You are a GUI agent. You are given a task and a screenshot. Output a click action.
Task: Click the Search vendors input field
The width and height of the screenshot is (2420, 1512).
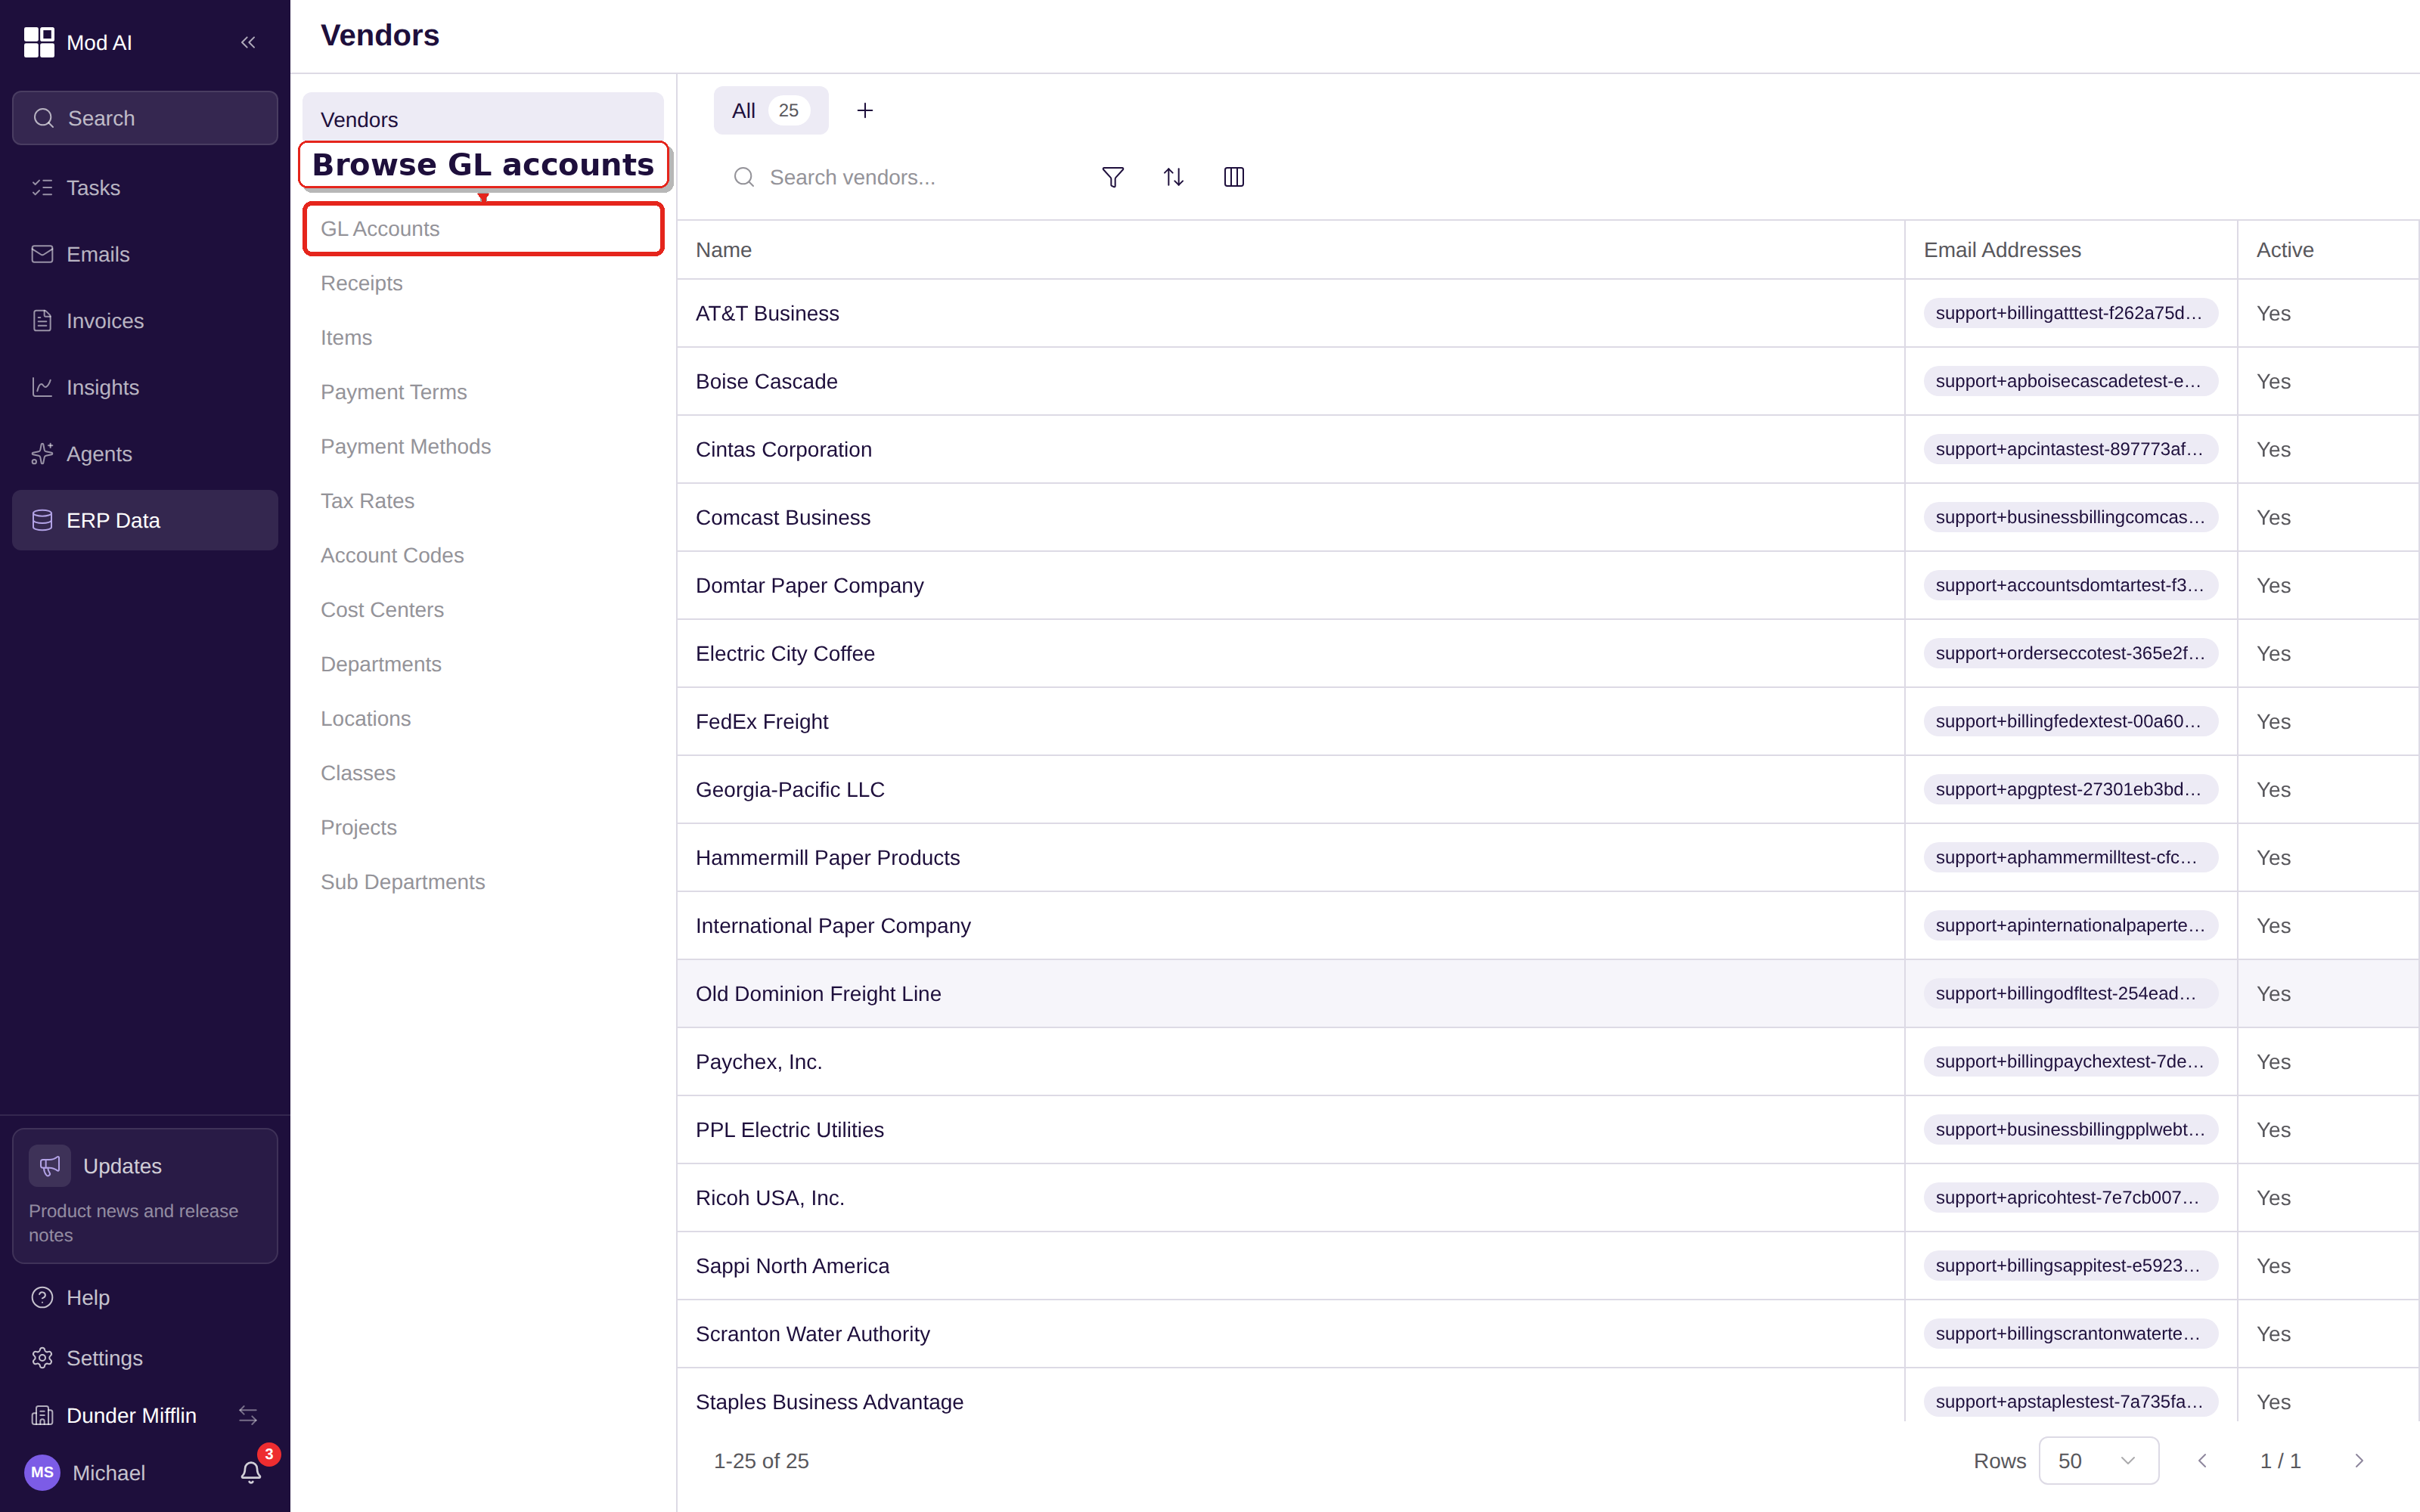tap(900, 177)
